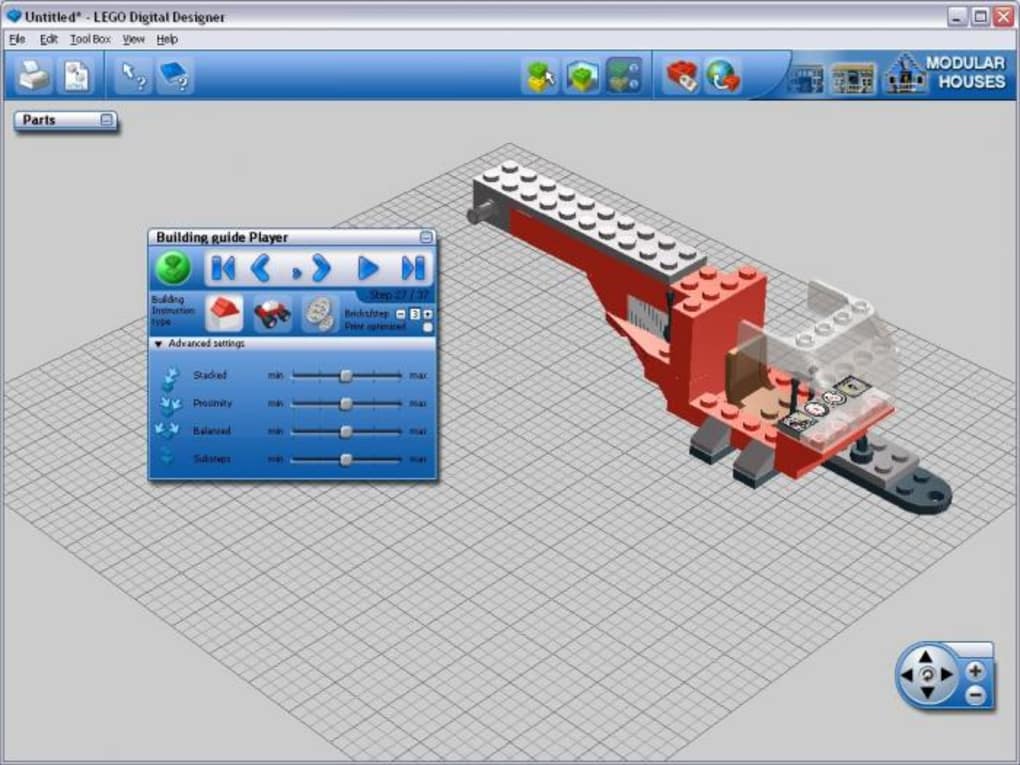Select the red car building instruction type
Viewport: 1020px width, 765px height.
[272, 314]
